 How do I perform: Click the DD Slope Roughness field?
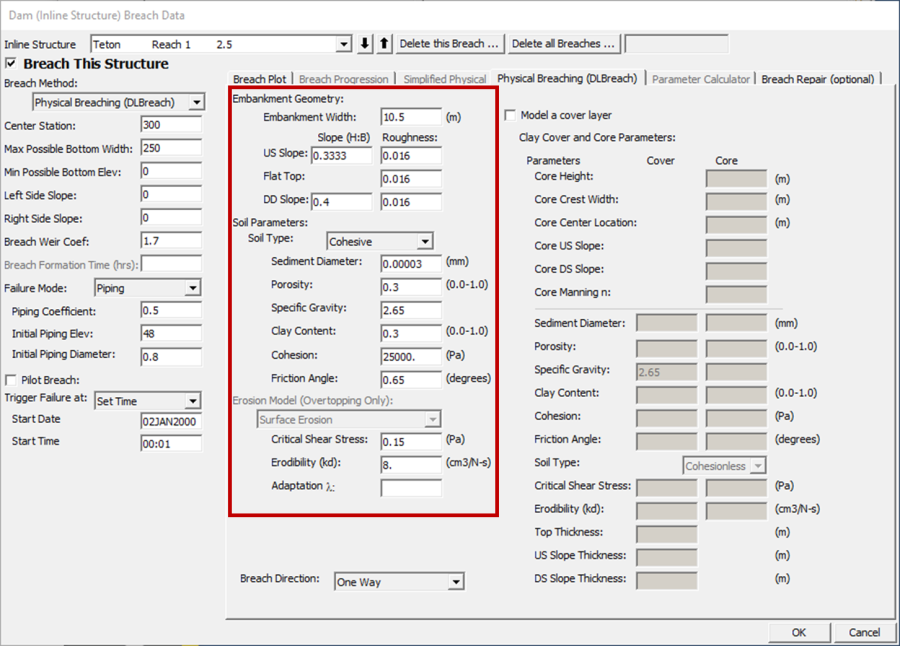(411, 202)
